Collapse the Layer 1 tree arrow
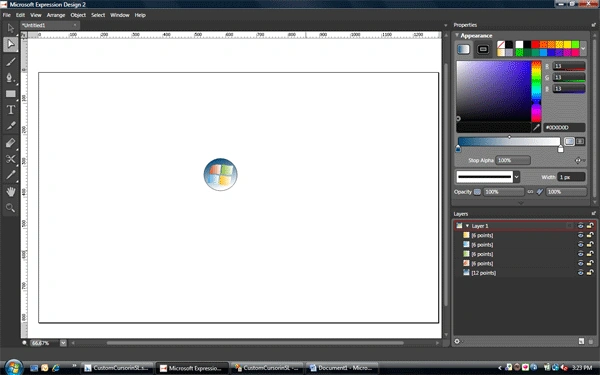The height and width of the screenshot is (375, 600). [x=467, y=226]
